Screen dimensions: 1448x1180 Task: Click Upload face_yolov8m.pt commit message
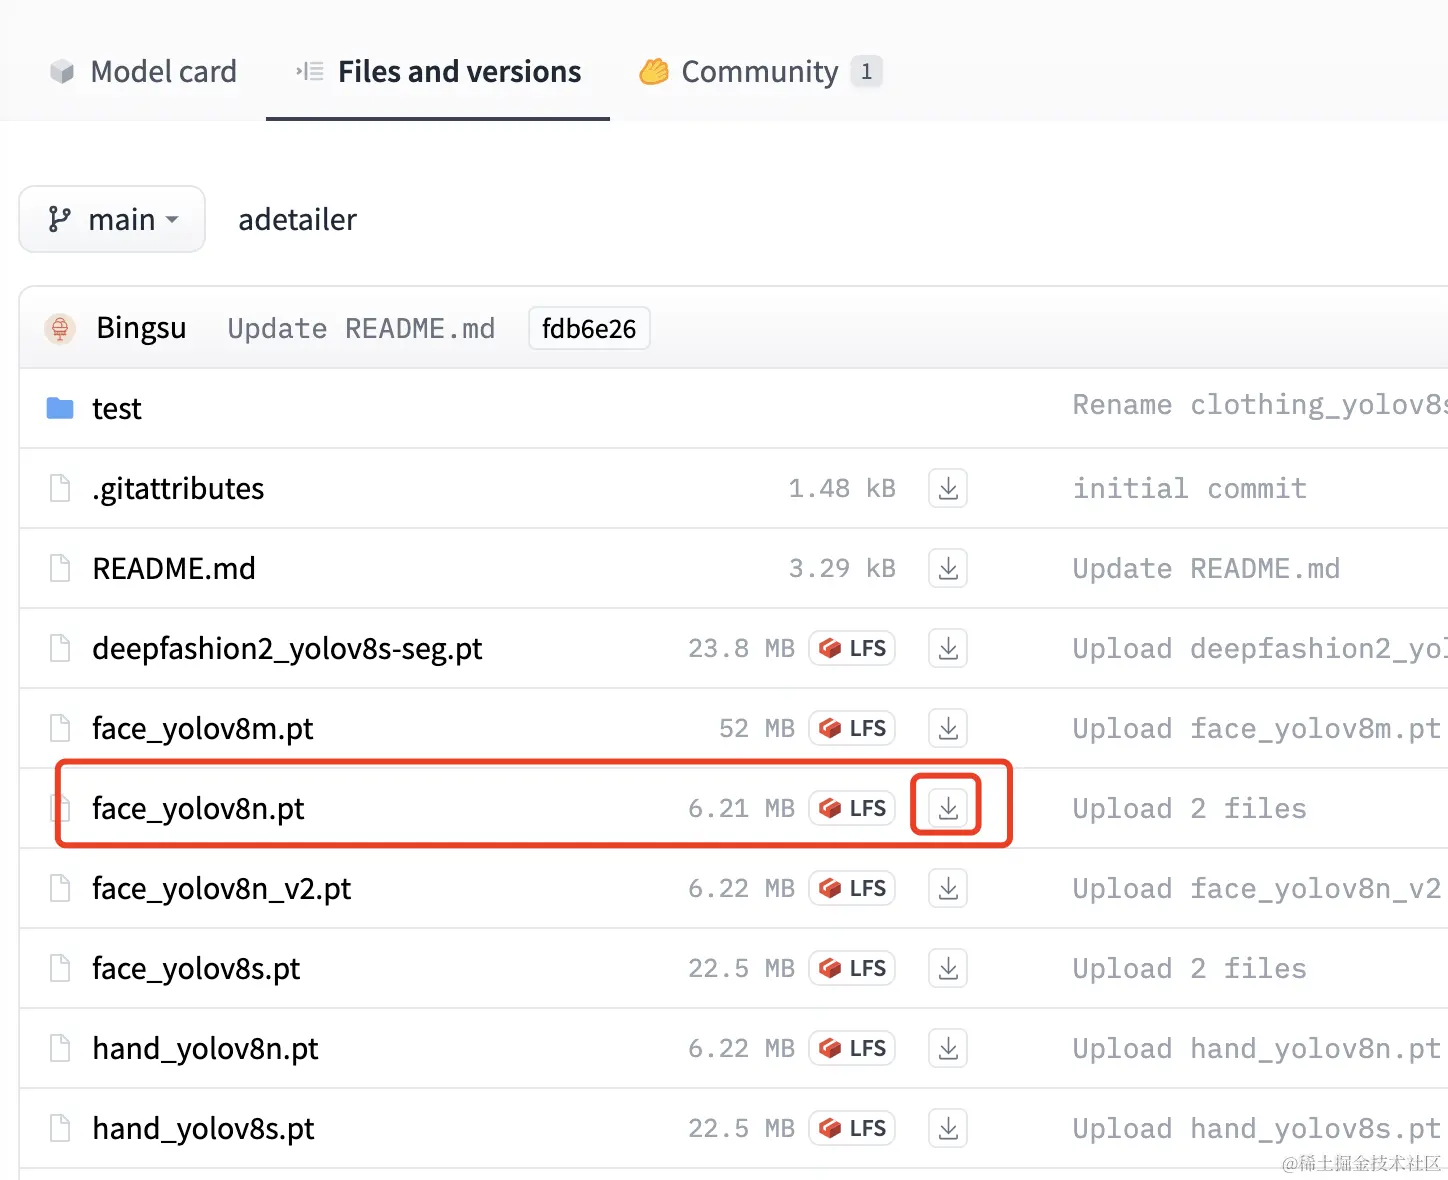[x=1257, y=728]
